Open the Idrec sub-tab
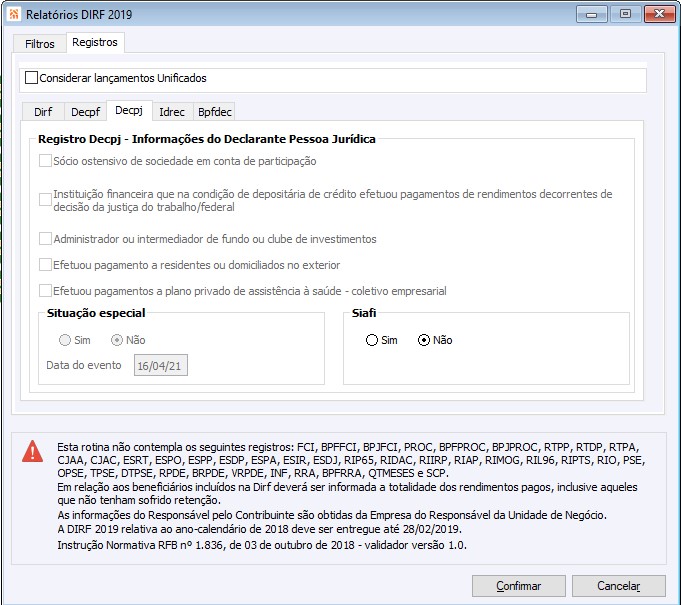This screenshot has width=681, height=605. point(172,112)
